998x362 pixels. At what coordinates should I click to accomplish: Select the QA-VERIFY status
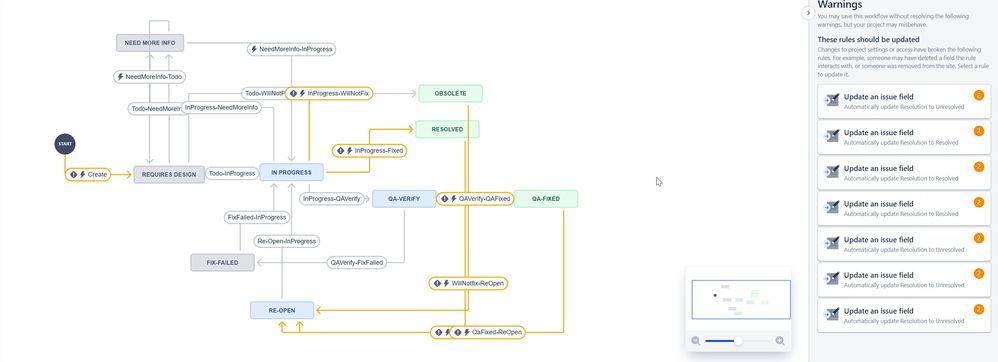pyautogui.click(x=404, y=198)
